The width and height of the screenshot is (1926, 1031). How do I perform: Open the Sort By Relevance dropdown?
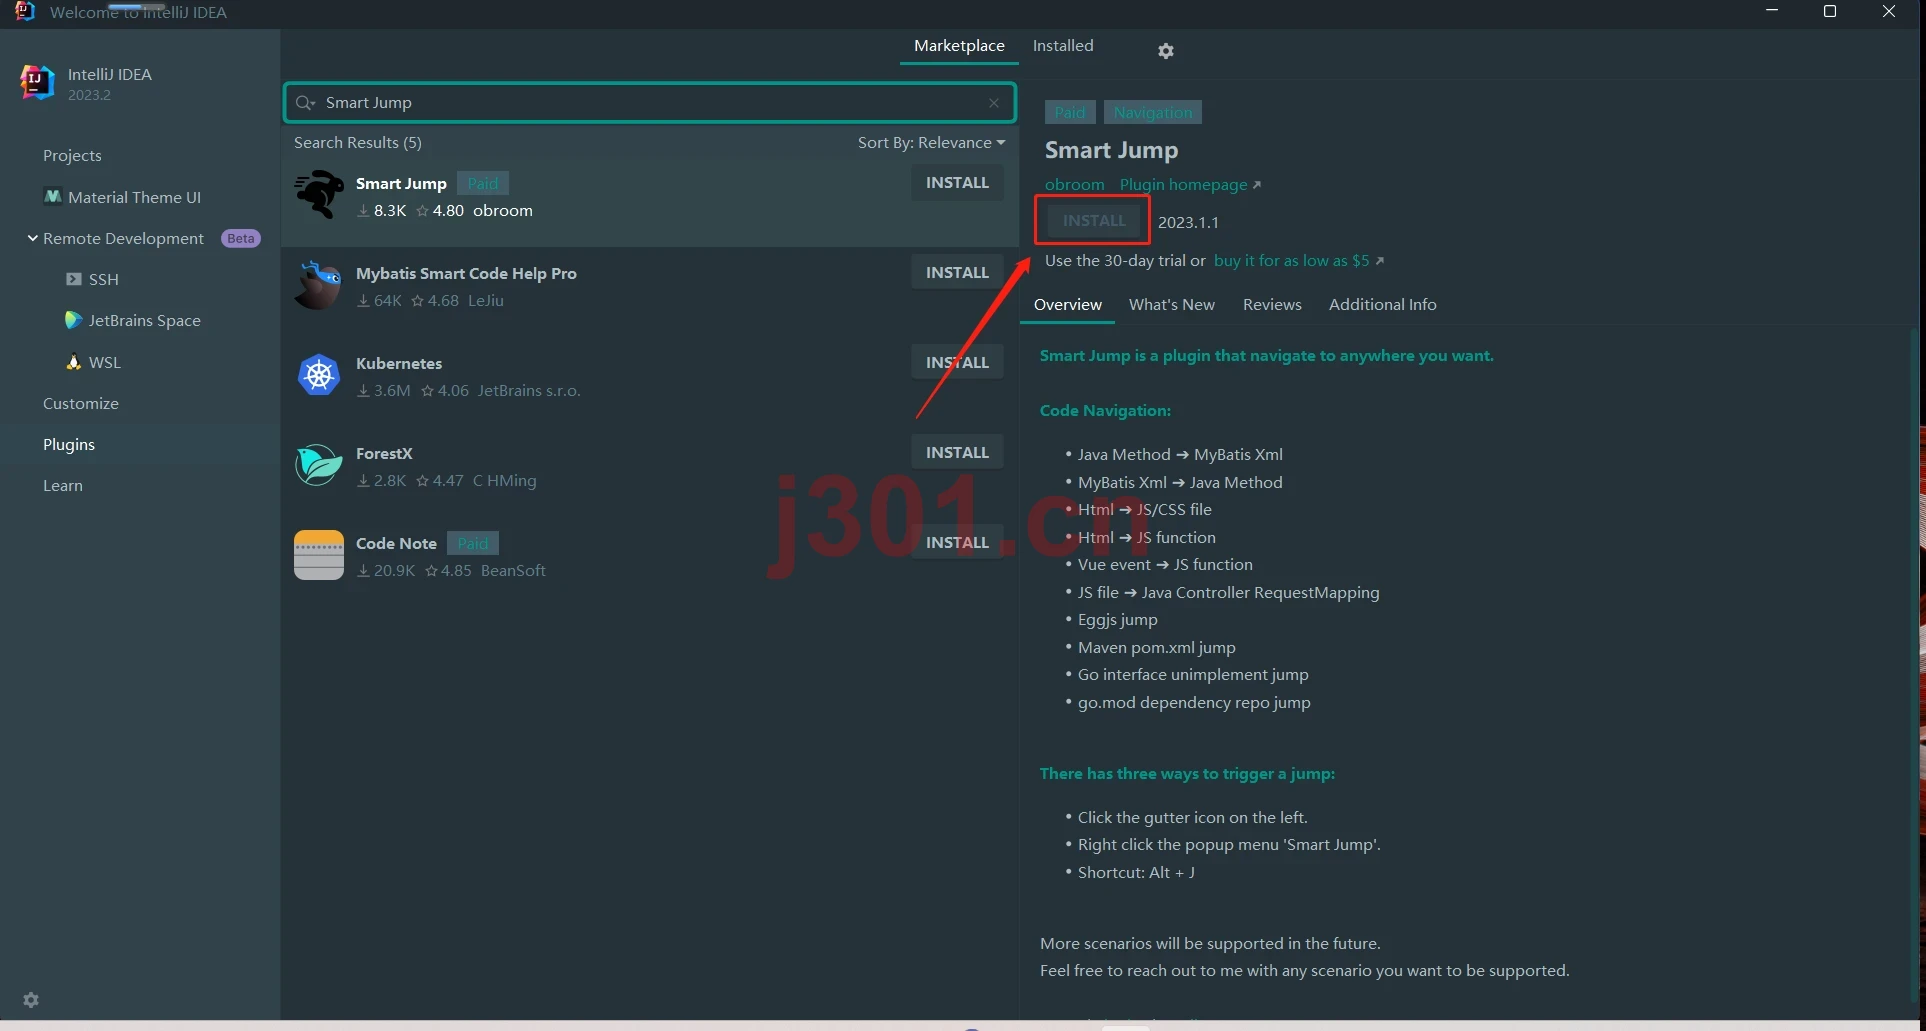pyautogui.click(x=931, y=143)
